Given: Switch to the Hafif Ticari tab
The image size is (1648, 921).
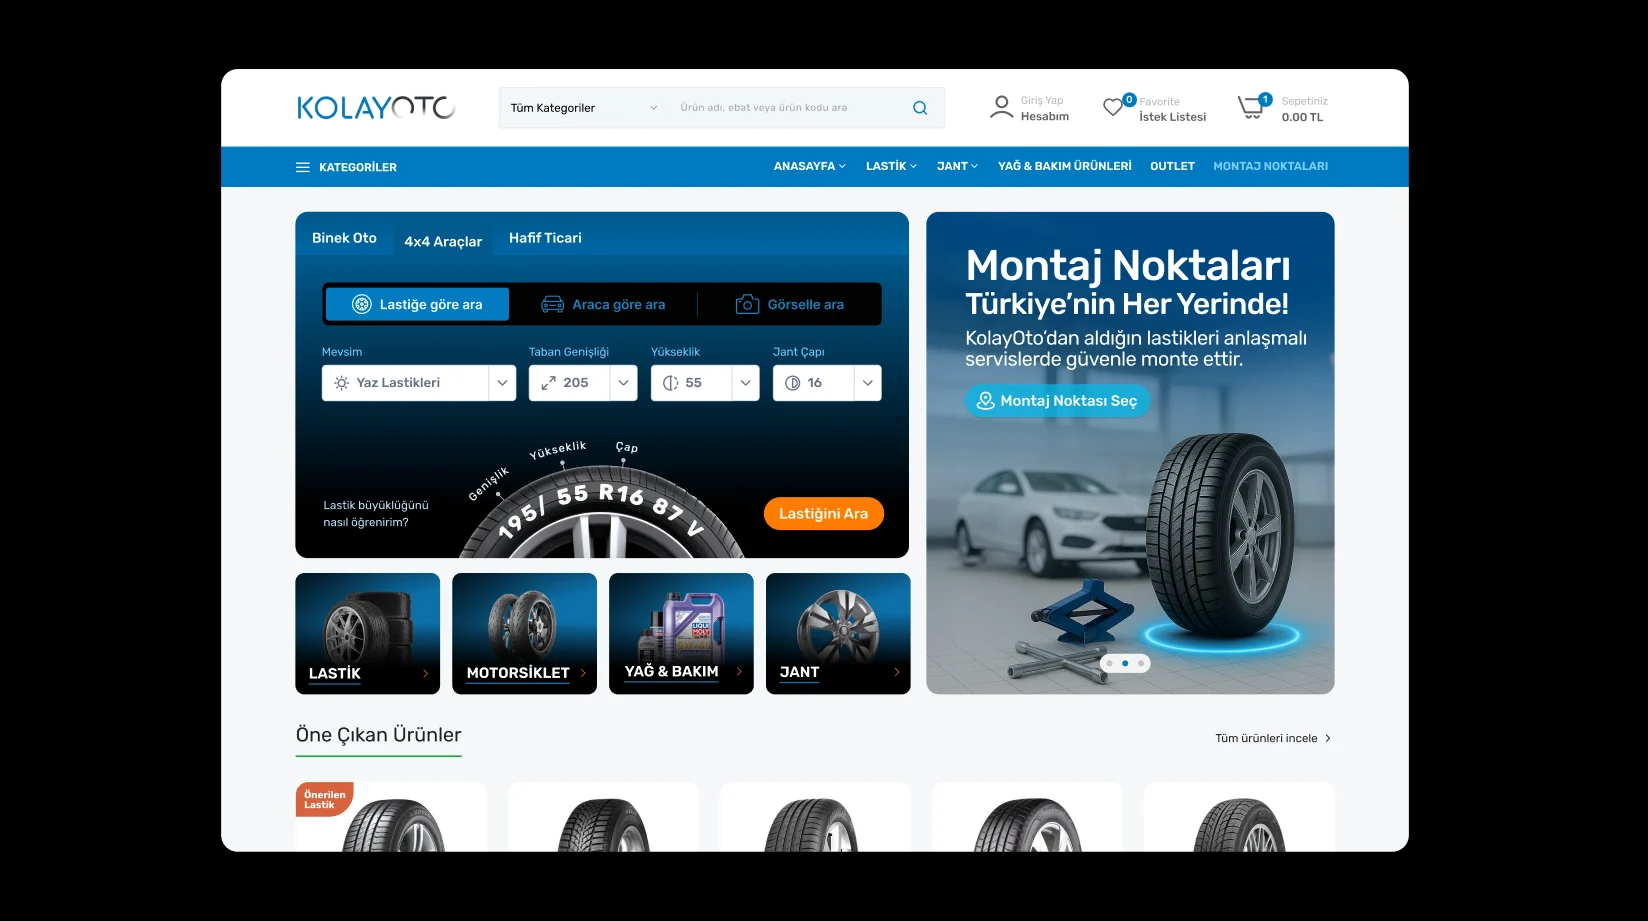Looking at the screenshot, I should point(545,238).
